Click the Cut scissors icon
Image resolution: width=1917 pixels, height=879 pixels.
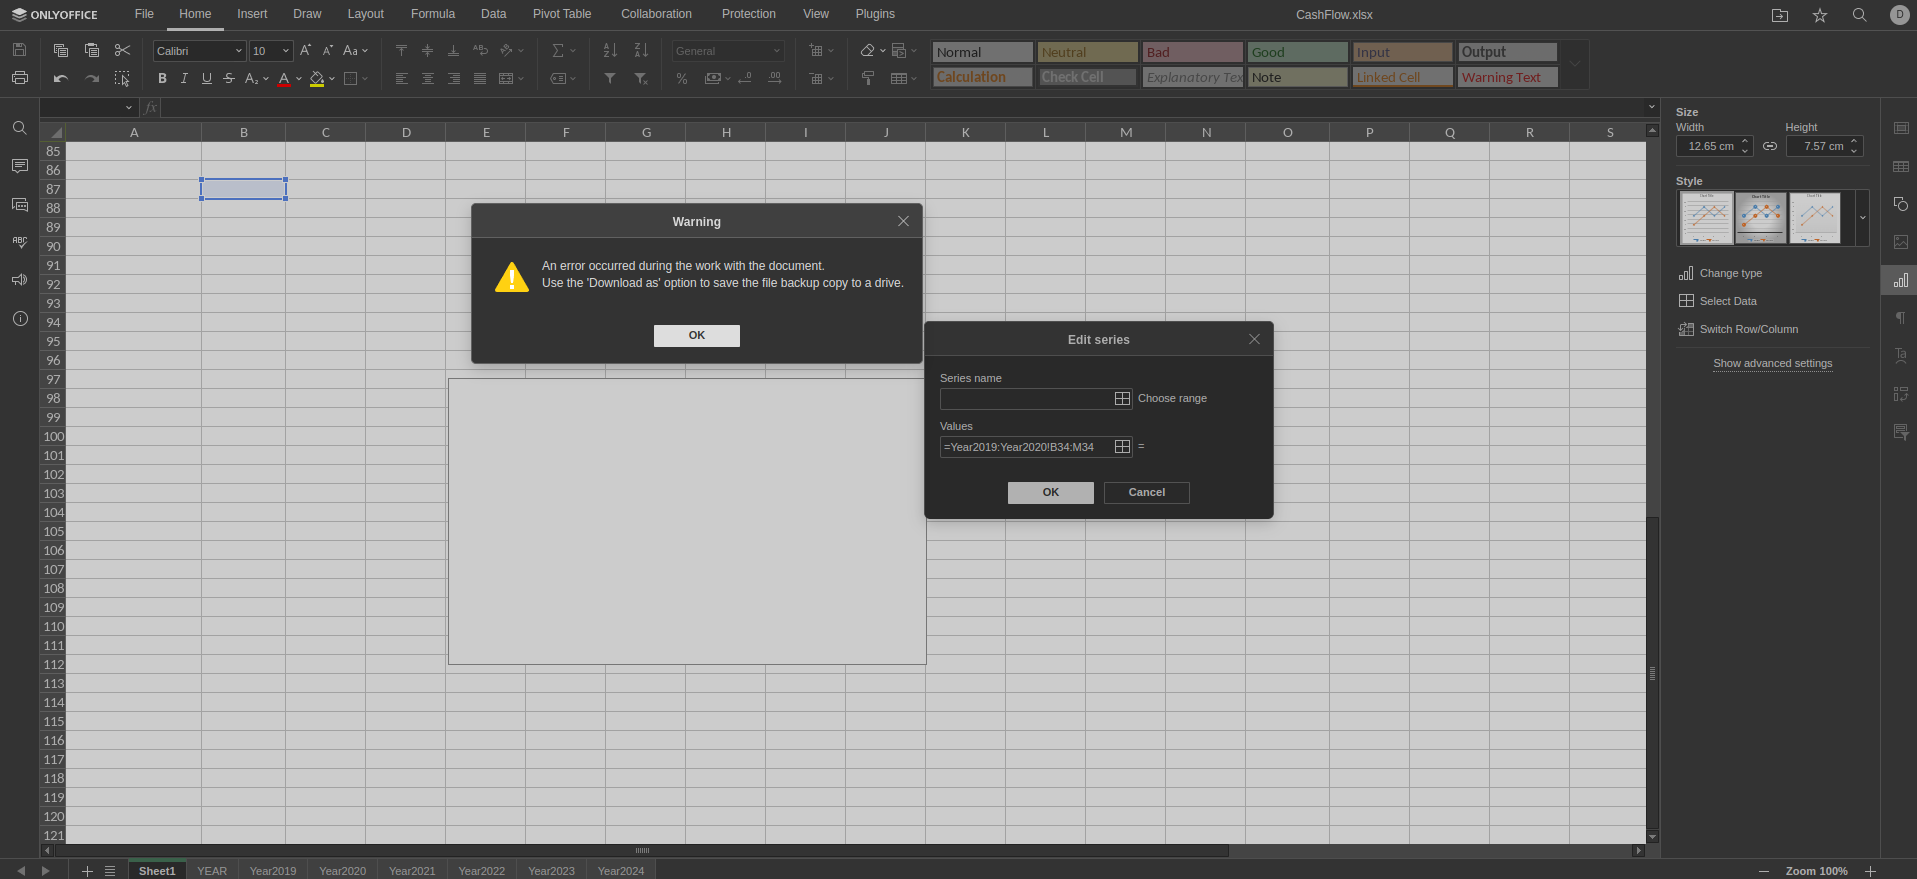click(122, 50)
